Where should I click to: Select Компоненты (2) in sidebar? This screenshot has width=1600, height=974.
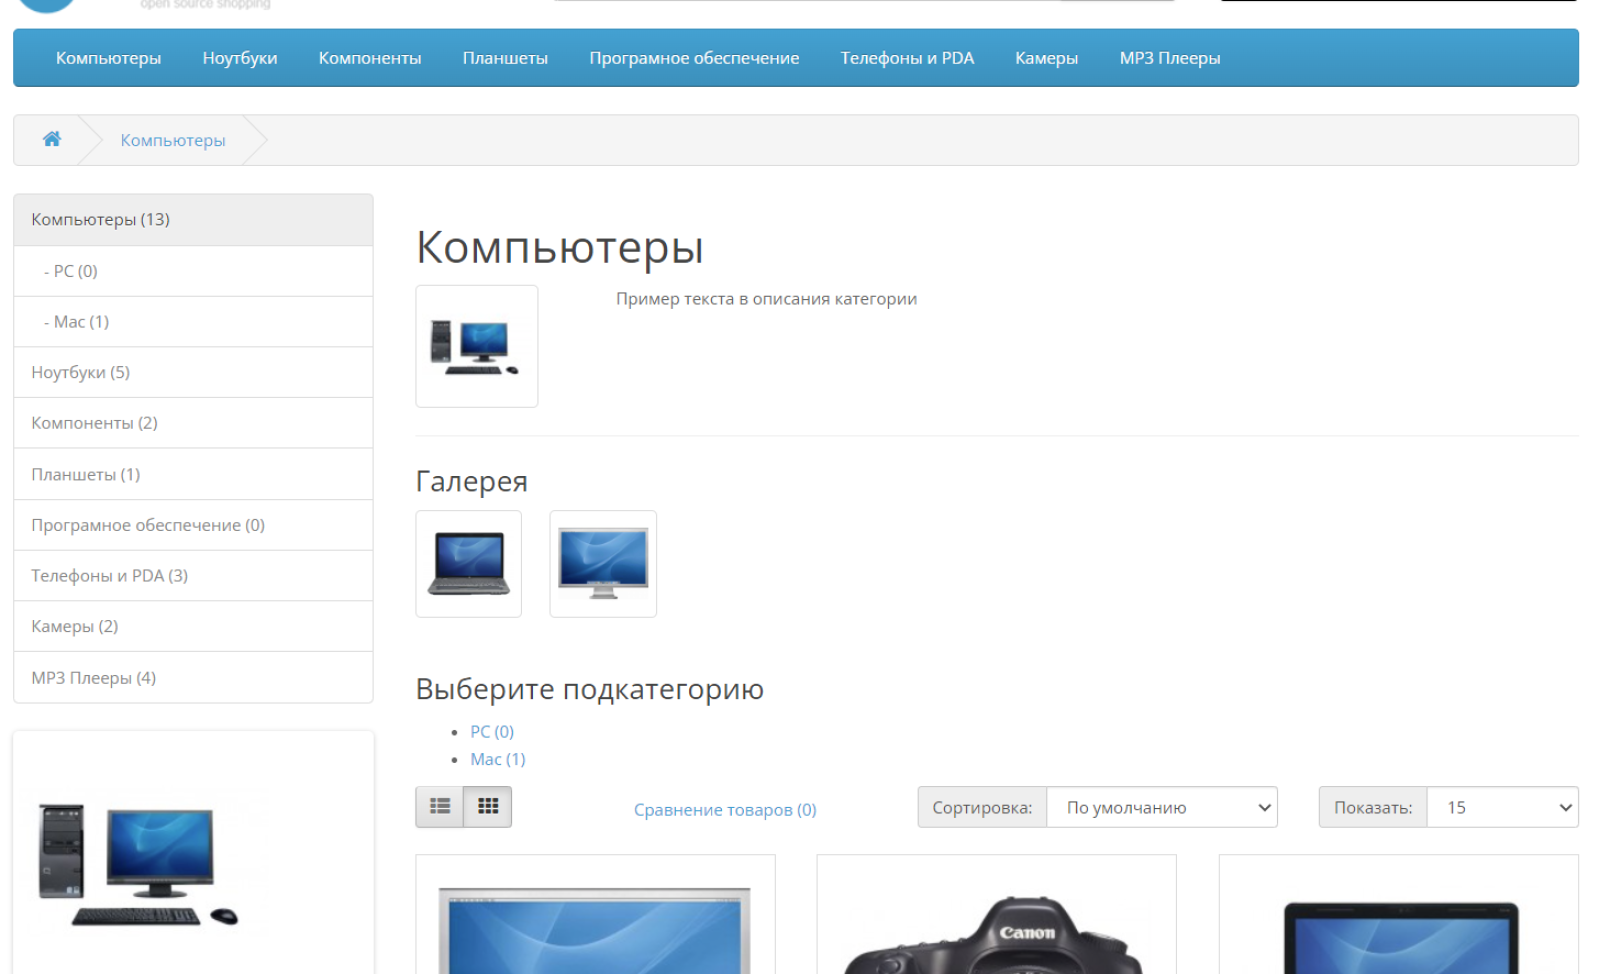(x=193, y=423)
